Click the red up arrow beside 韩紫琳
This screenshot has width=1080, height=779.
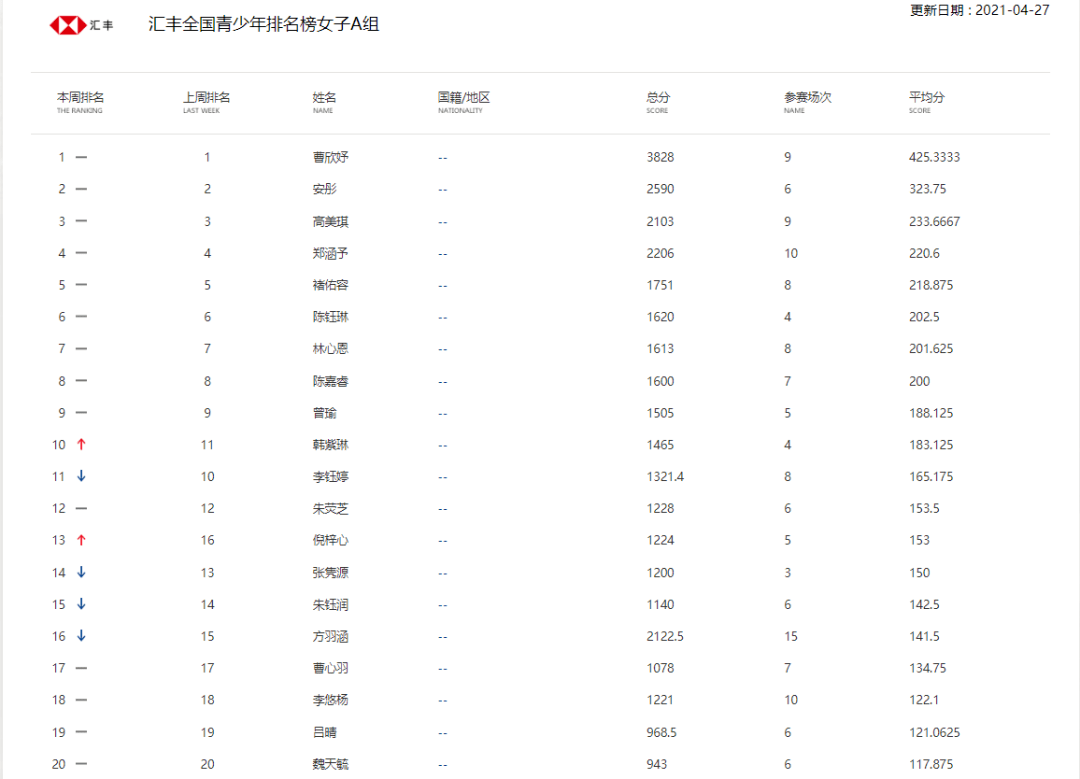[80, 444]
